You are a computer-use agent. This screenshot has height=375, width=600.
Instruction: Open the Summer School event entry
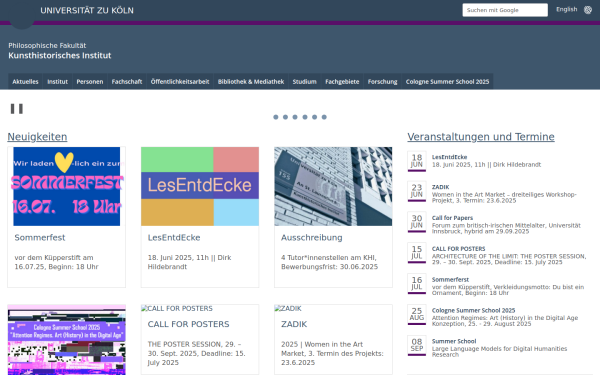(454, 341)
